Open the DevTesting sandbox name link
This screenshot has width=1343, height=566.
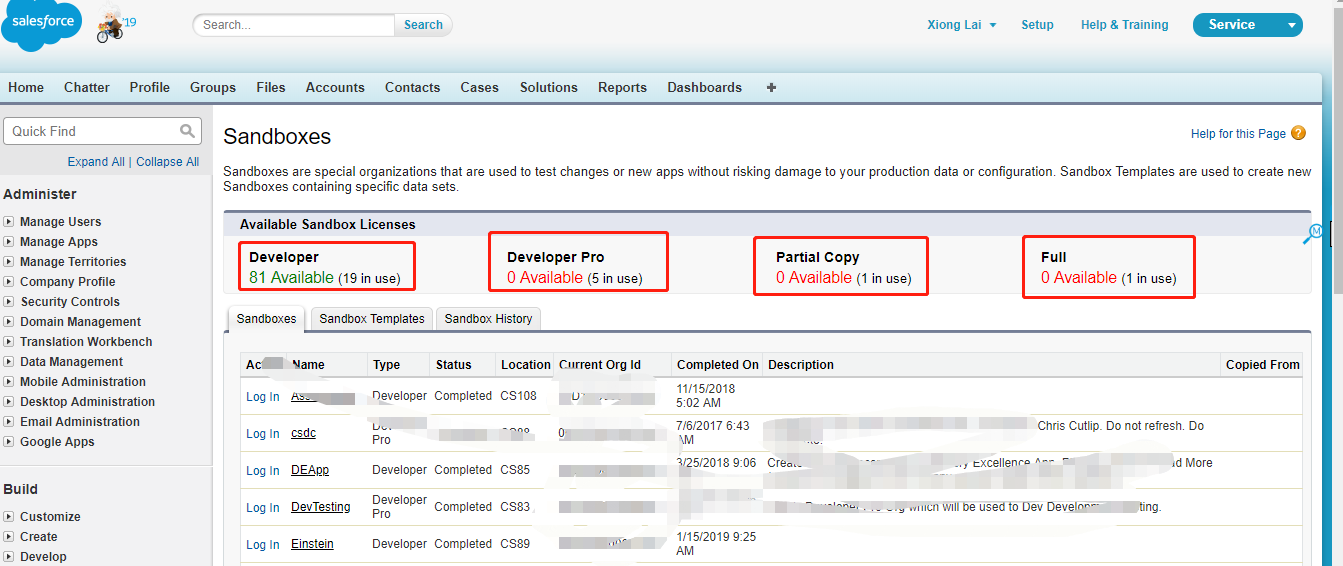pyautogui.click(x=321, y=507)
